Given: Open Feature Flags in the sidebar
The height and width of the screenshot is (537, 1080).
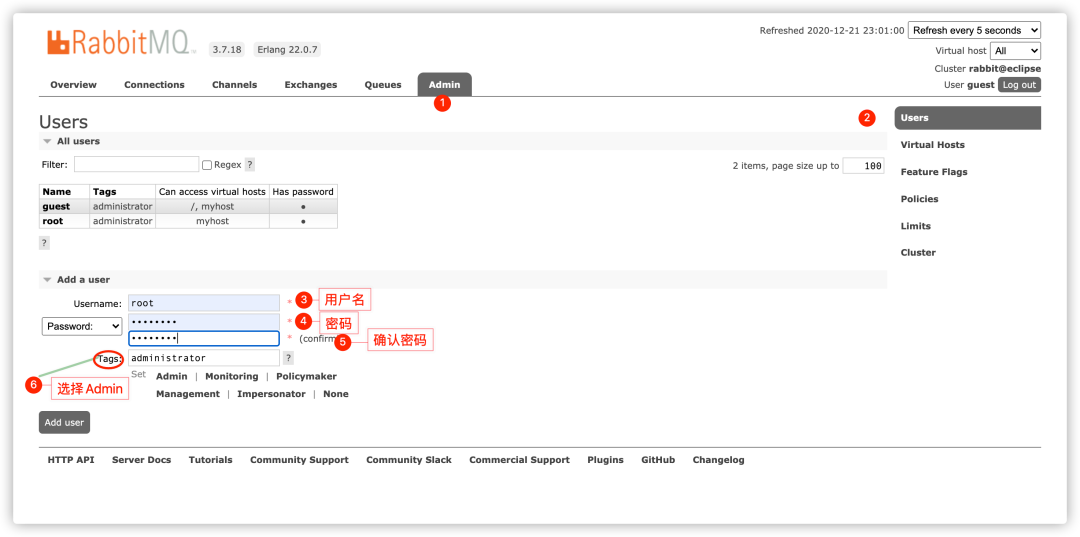Looking at the screenshot, I should point(934,172).
